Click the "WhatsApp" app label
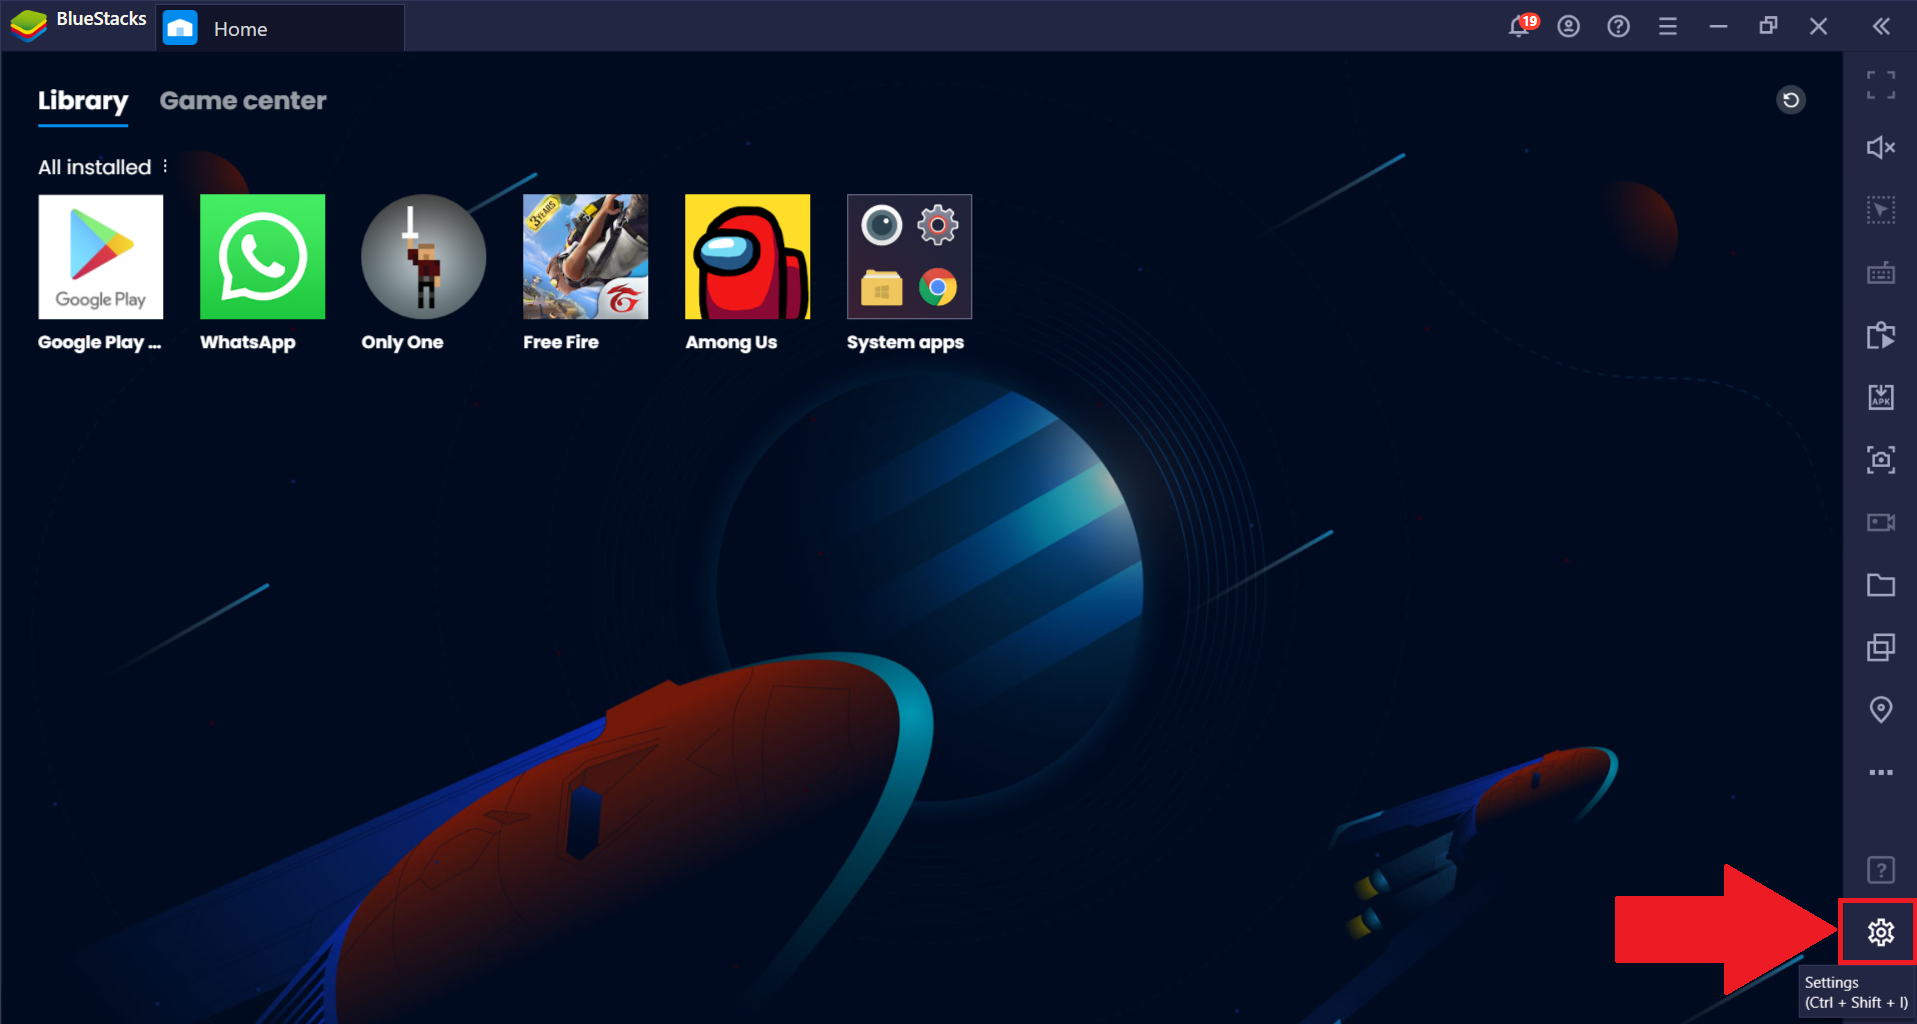The height and width of the screenshot is (1024, 1917). click(x=248, y=342)
